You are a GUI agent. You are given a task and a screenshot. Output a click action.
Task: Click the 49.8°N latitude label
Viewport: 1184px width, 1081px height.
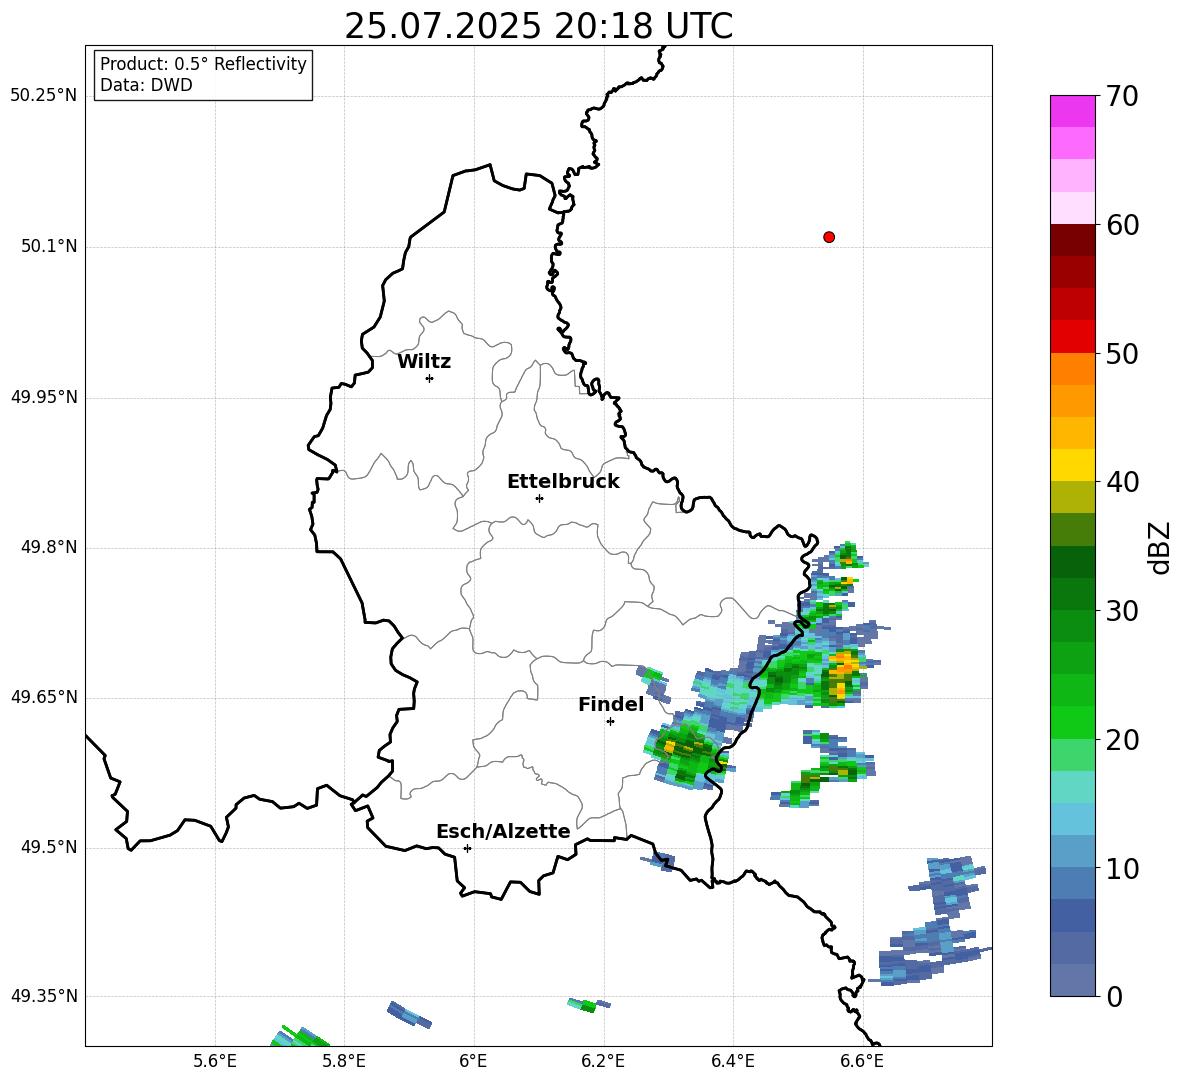[x=49, y=547]
